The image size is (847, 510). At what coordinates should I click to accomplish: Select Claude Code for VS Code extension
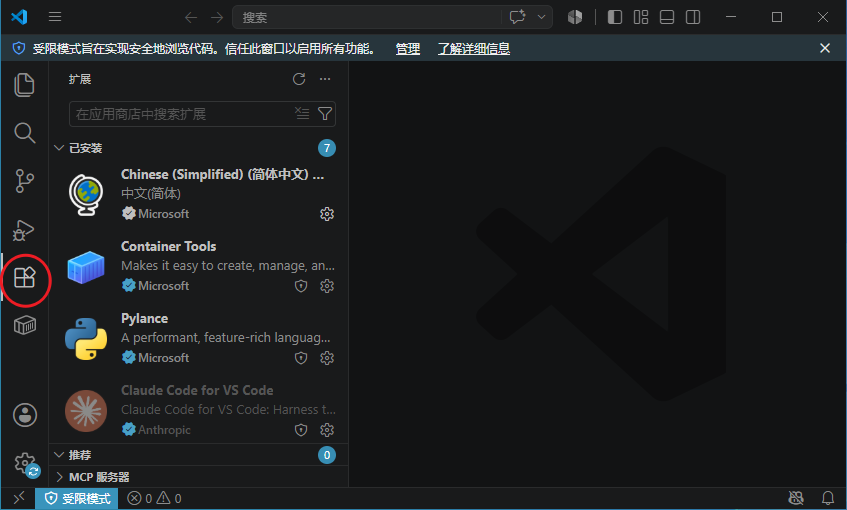(x=199, y=410)
